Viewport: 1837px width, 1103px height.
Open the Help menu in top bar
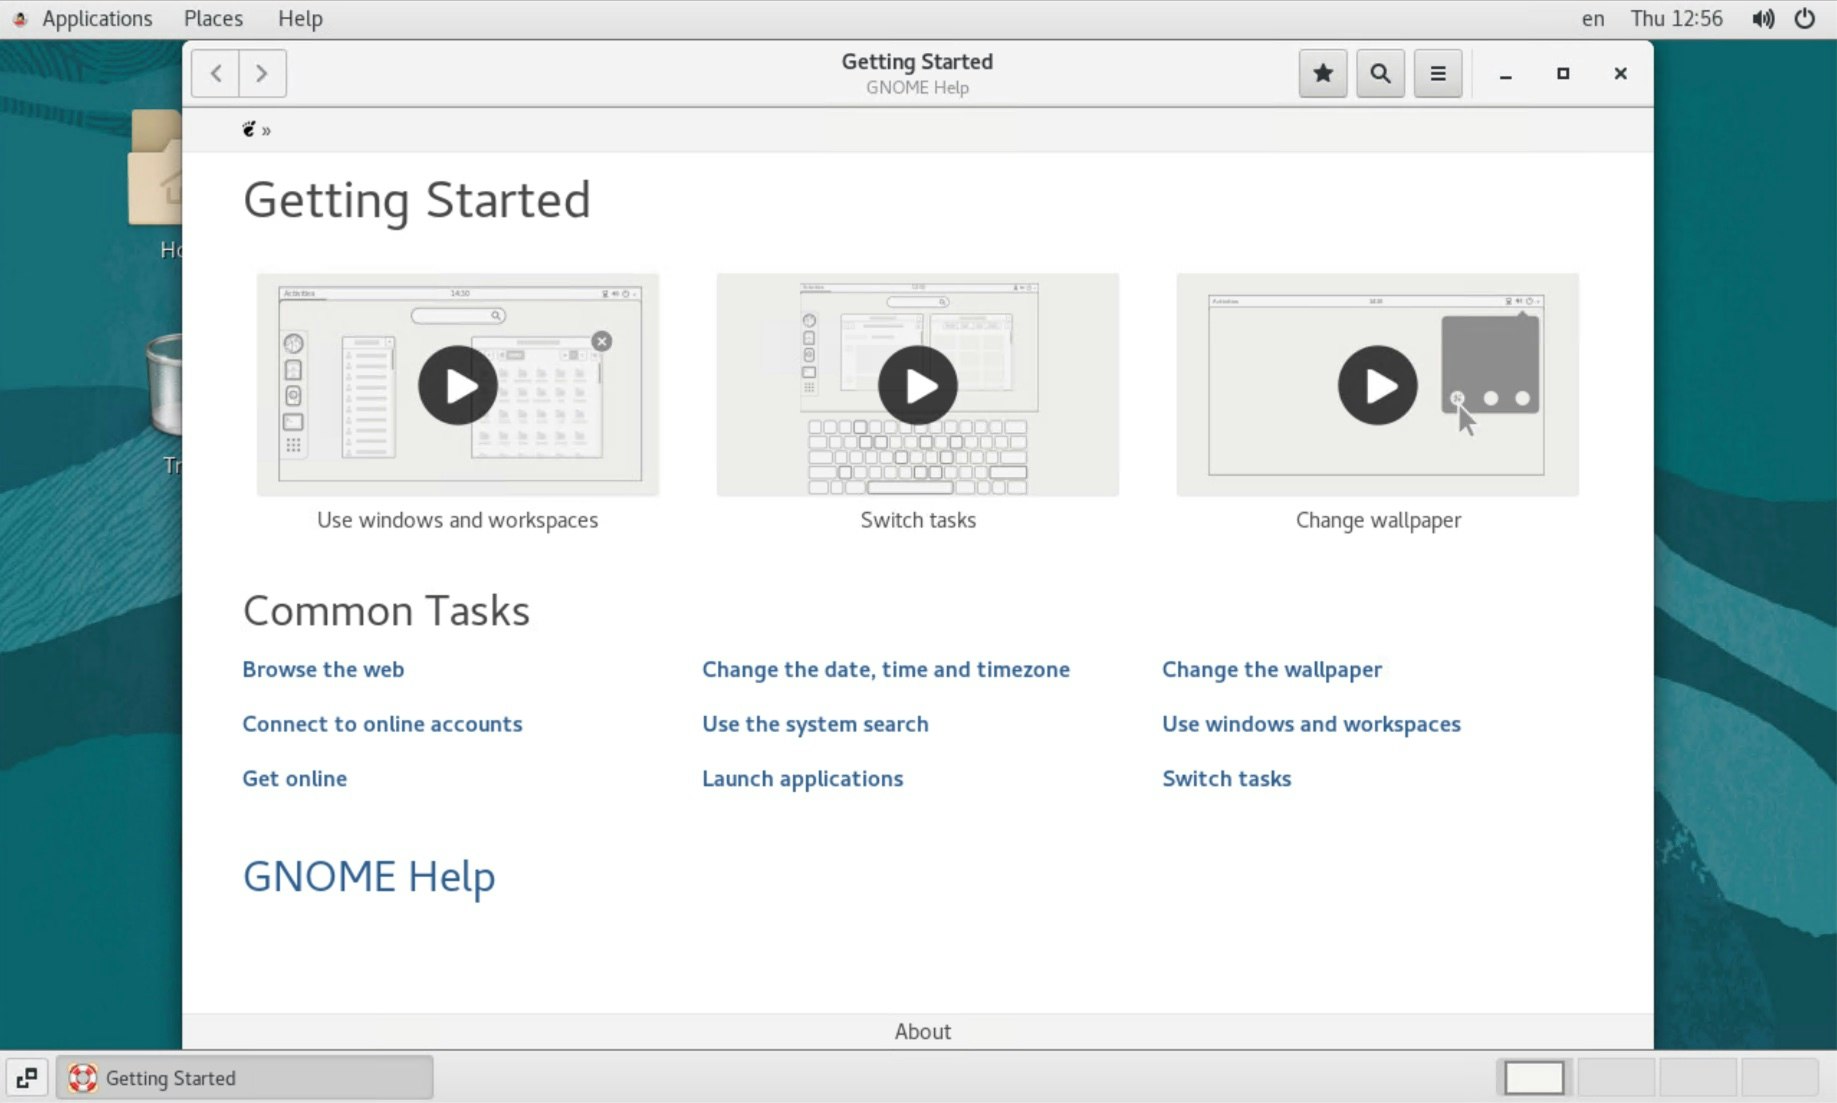[x=300, y=19]
